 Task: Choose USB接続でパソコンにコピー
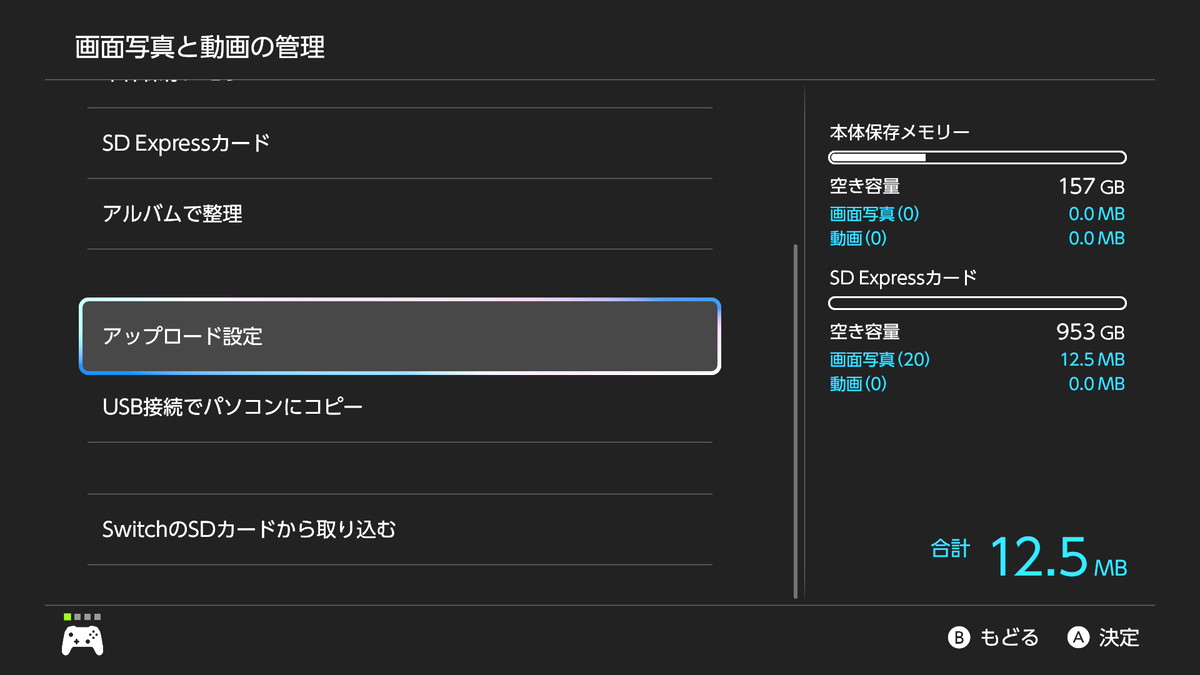[x=400, y=407]
